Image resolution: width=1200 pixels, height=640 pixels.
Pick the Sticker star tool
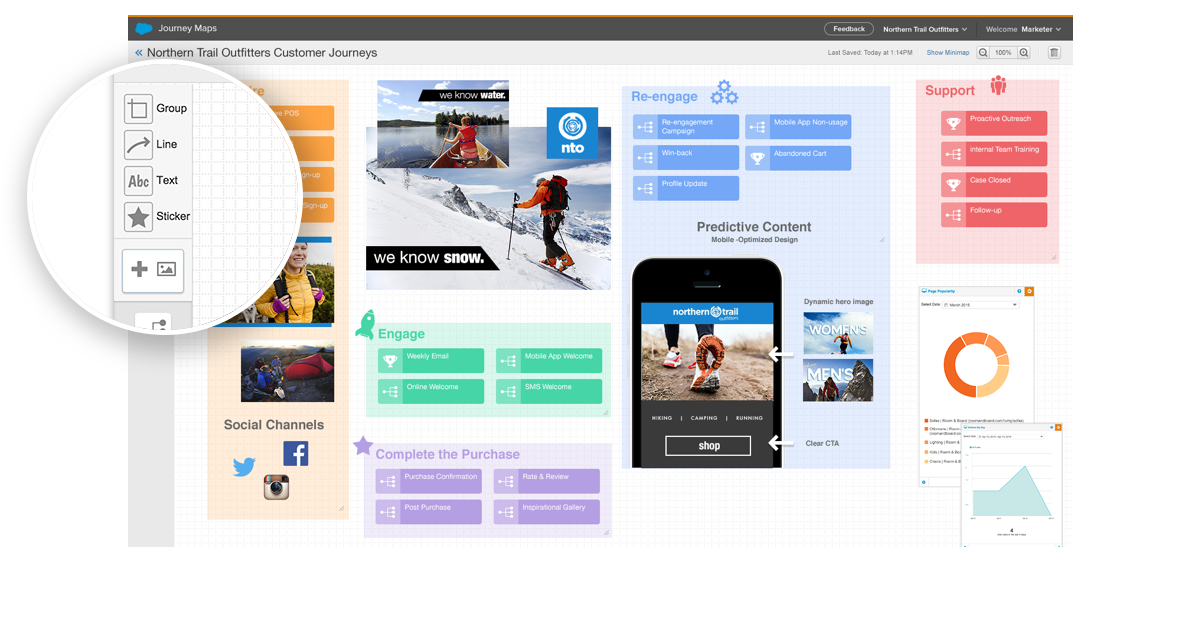pyautogui.click(x=138, y=217)
